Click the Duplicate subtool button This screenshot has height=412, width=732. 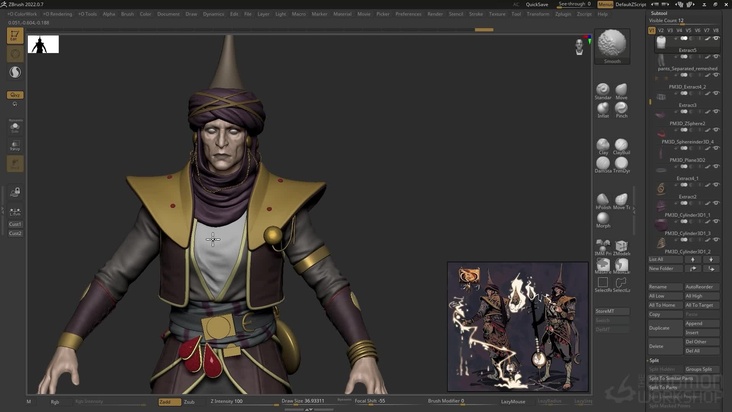[x=665, y=328]
